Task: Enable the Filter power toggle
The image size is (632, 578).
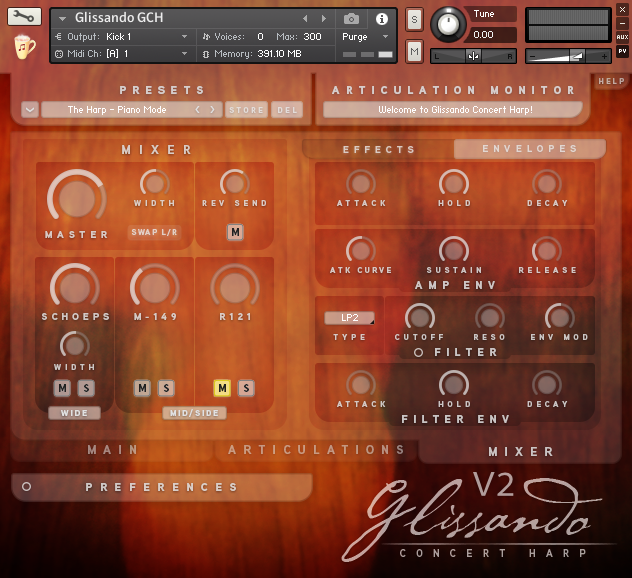Action: 418,353
